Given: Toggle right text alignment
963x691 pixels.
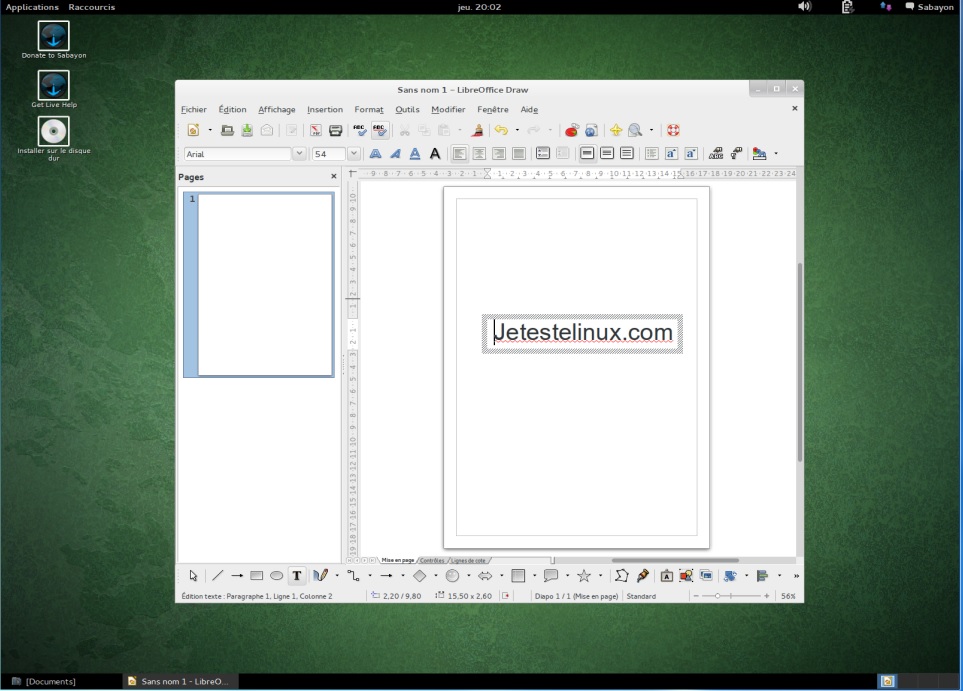Looking at the screenshot, I should [499, 154].
